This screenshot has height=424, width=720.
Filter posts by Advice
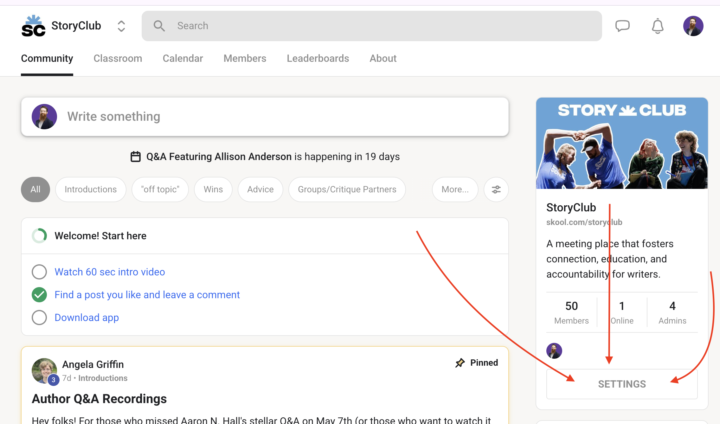click(260, 189)
